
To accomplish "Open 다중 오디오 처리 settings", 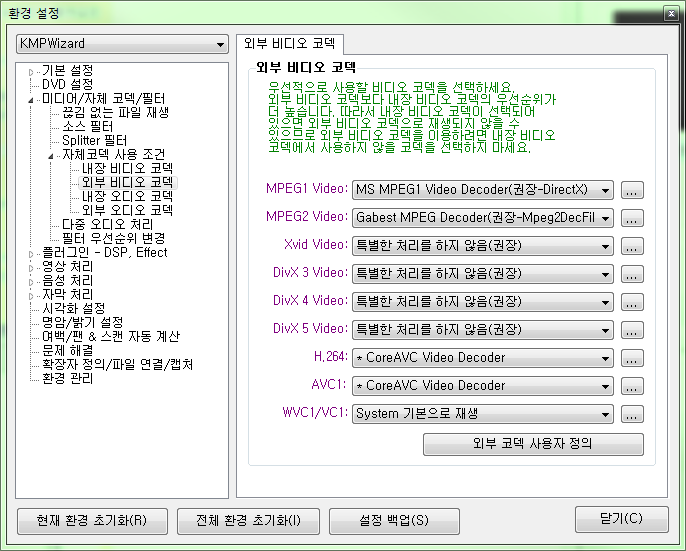I will coord(108,225).
